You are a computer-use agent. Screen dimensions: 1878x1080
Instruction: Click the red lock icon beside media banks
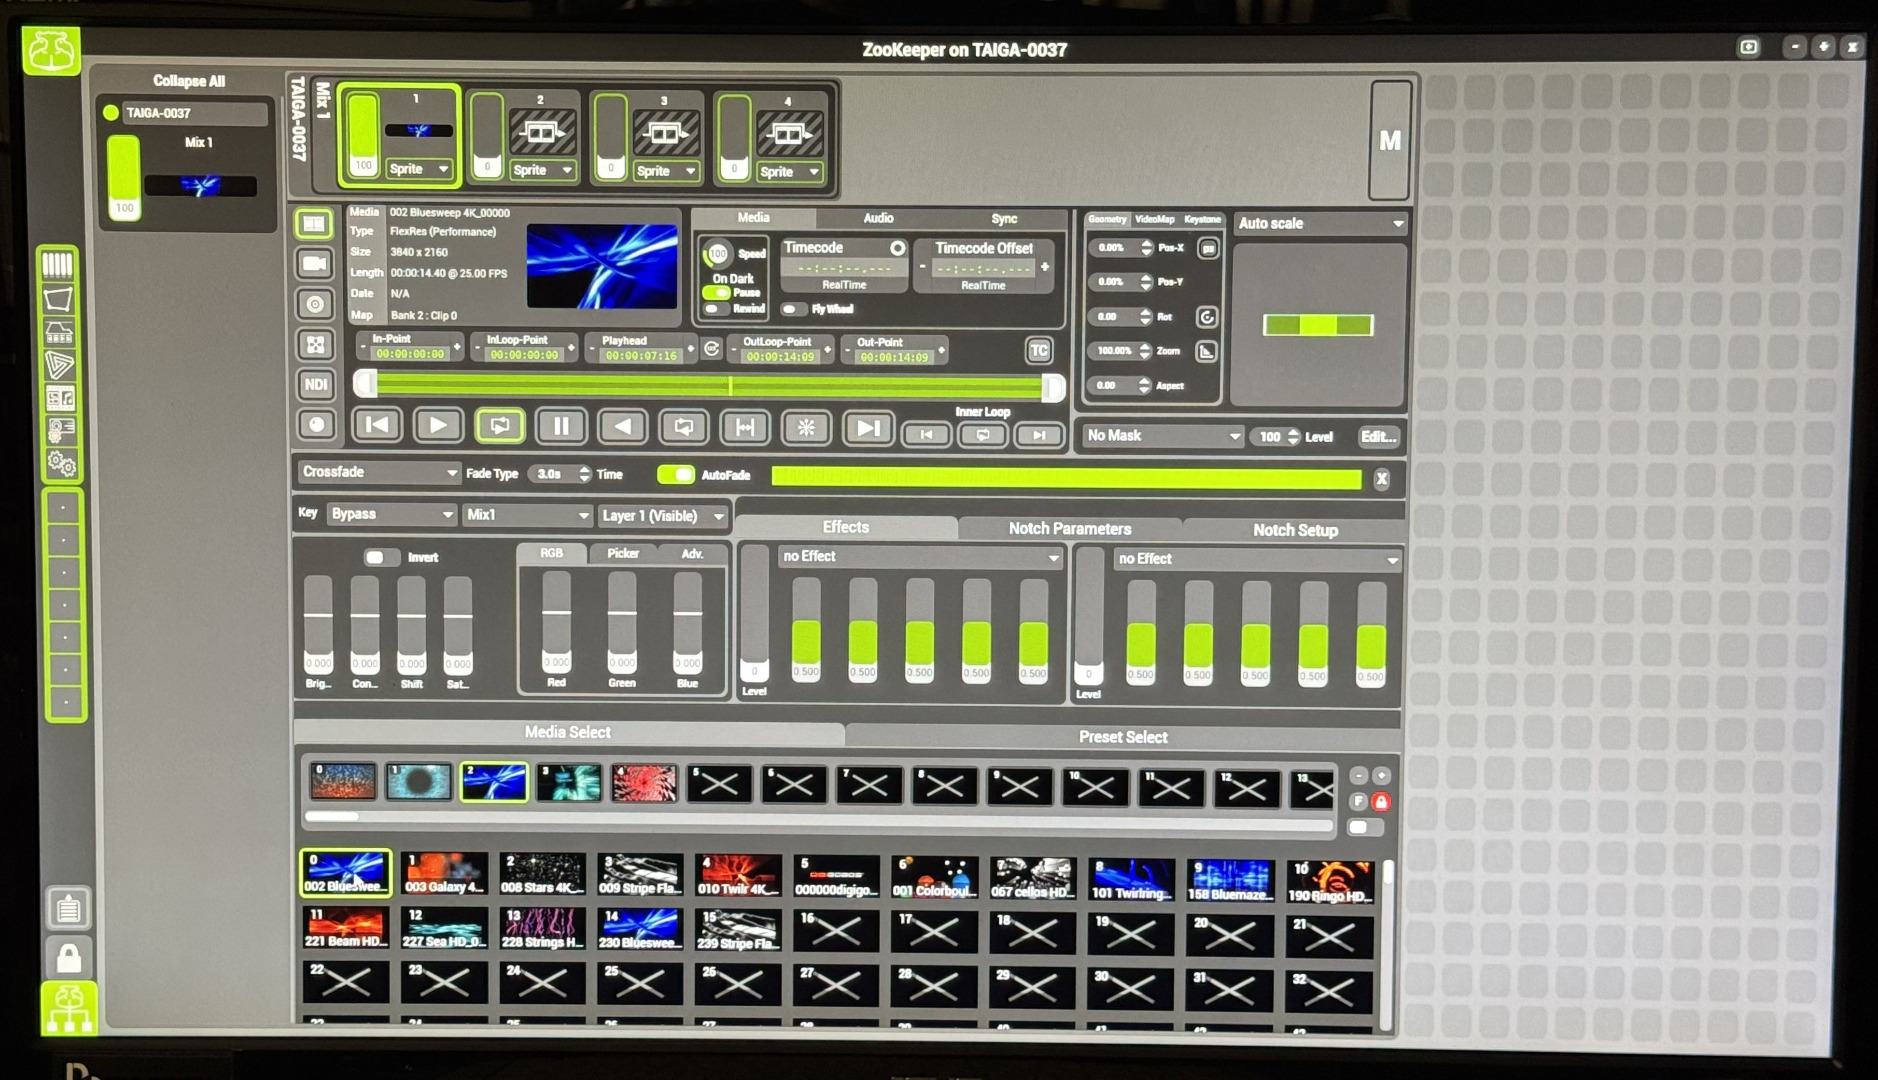click(1381, 802)
